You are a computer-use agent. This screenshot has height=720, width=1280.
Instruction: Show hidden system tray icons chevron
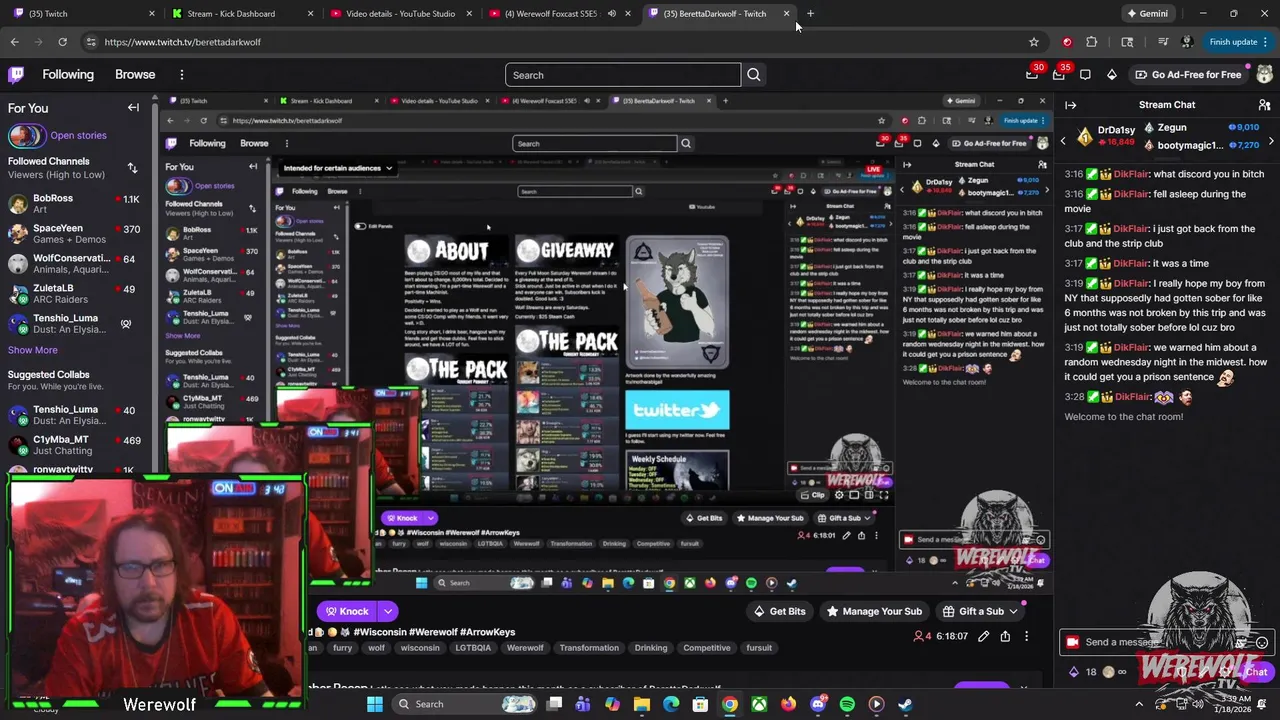[x=1138, y=704]
